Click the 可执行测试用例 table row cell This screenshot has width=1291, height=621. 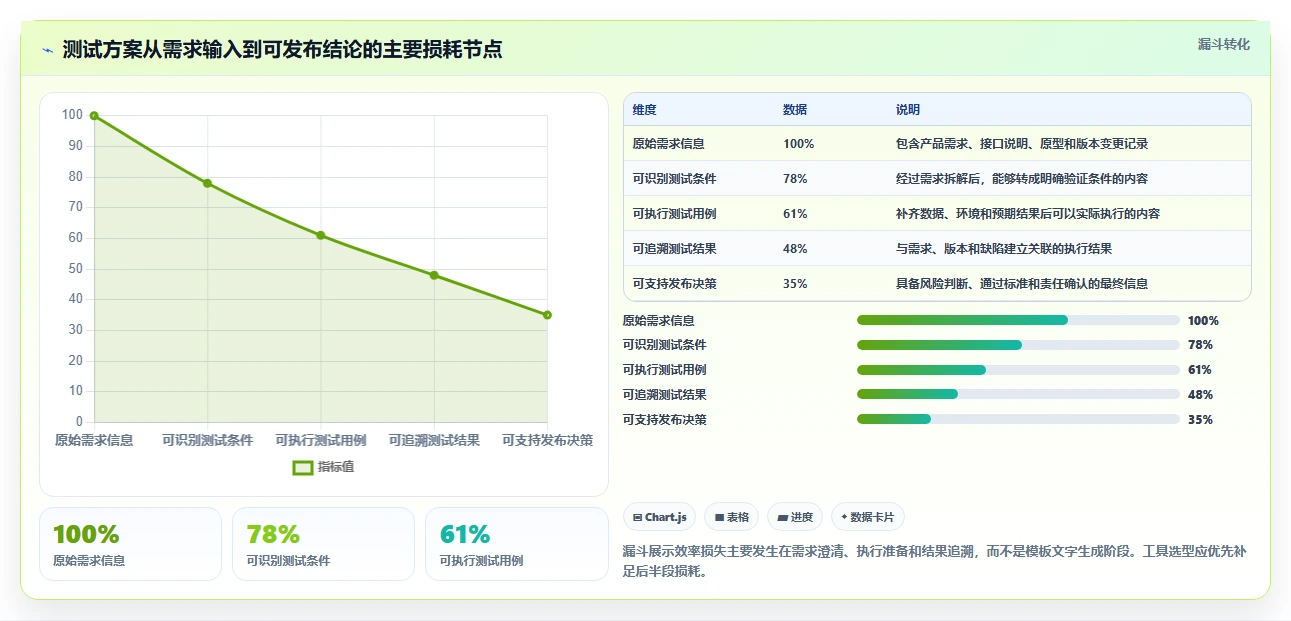(x=674, y=214)
